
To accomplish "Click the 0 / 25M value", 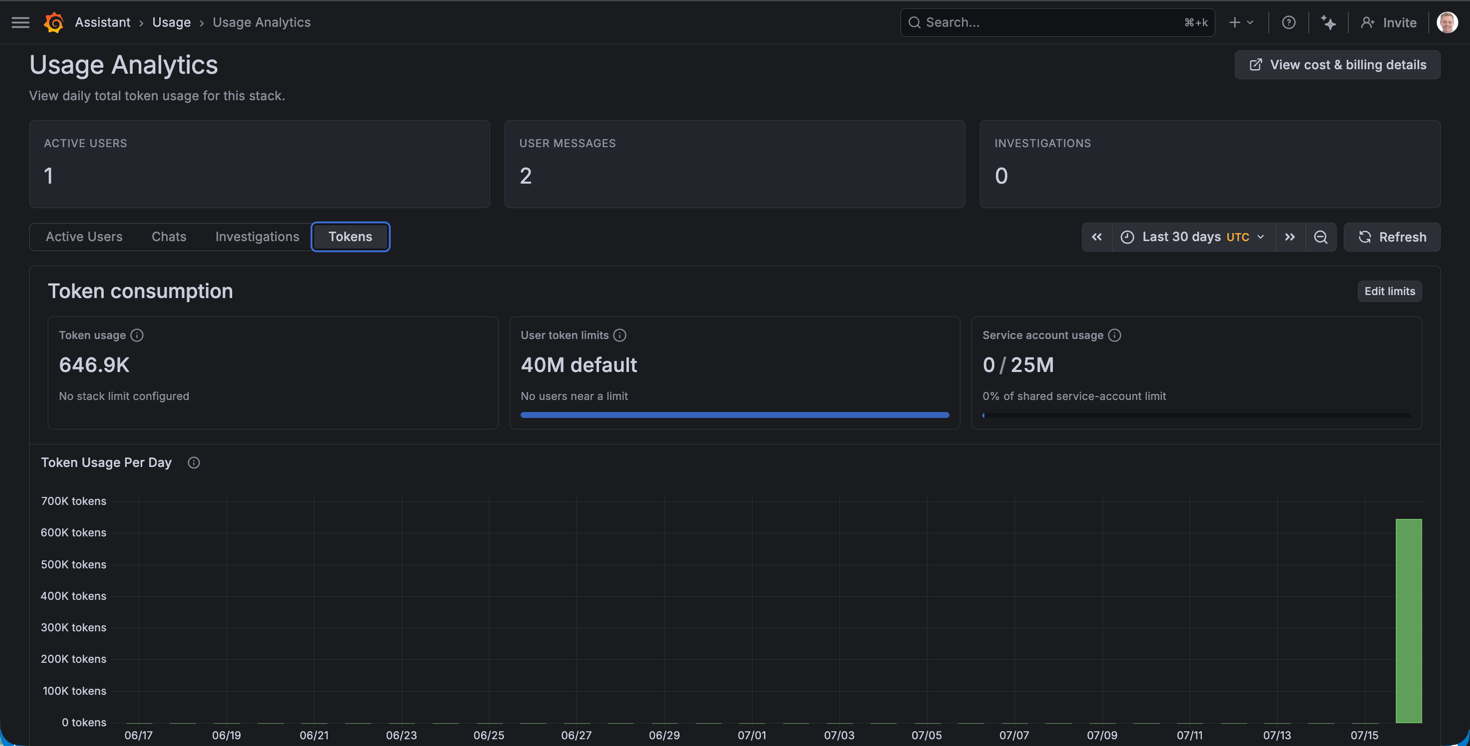I will 1018,365.
